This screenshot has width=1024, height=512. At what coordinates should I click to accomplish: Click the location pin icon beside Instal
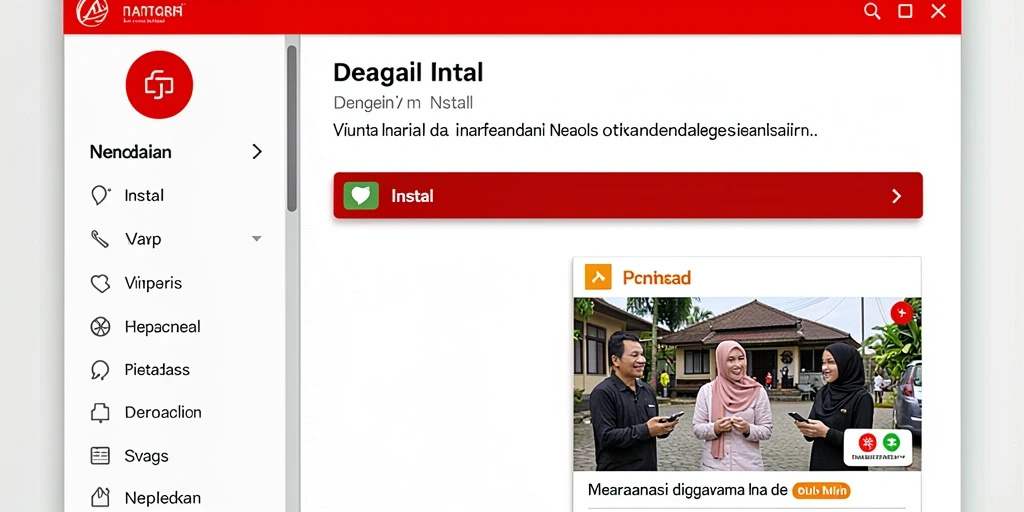coord(99,195)
